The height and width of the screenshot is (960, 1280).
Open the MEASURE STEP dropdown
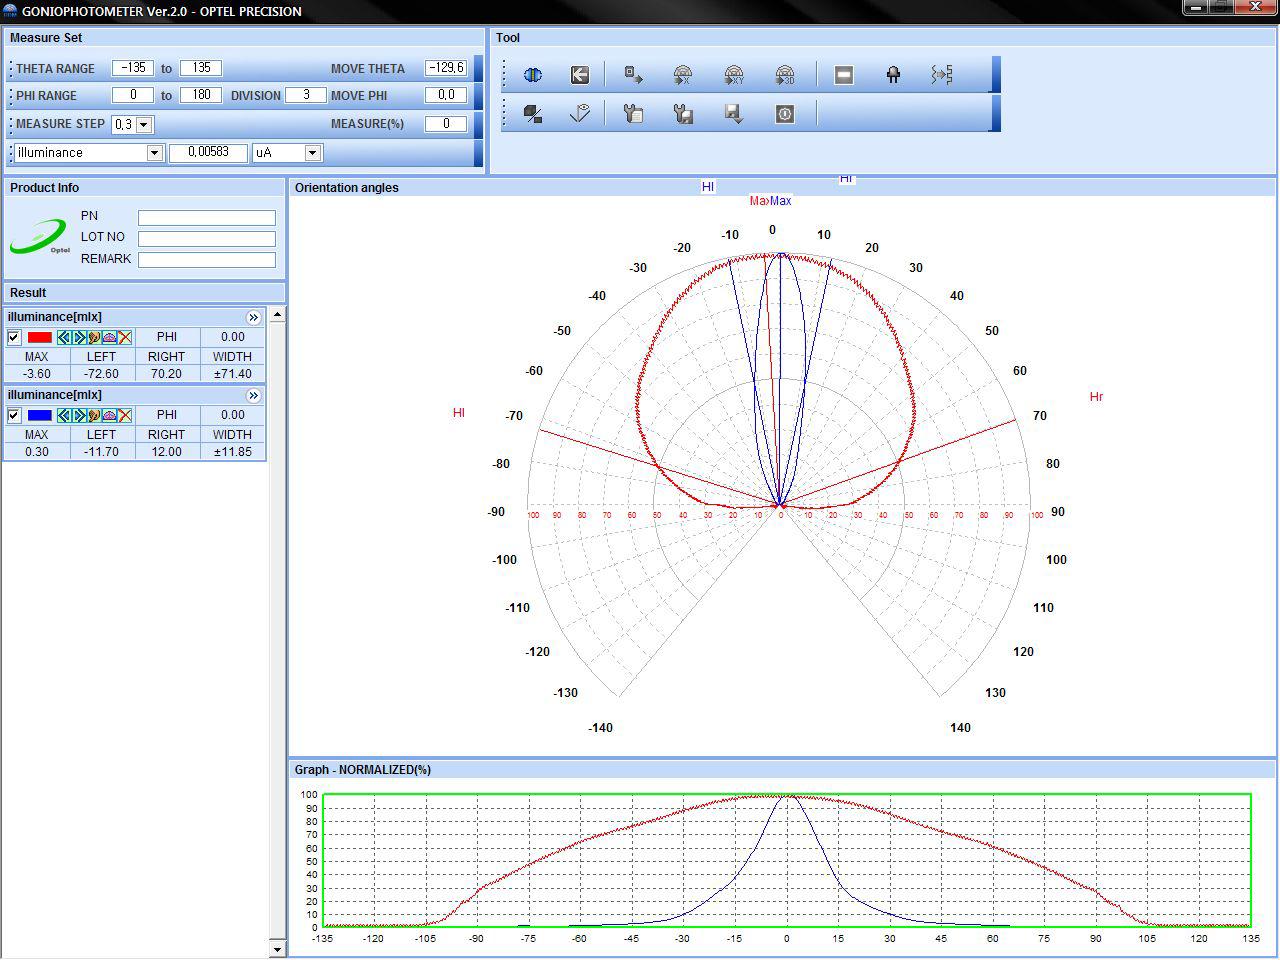144,125
